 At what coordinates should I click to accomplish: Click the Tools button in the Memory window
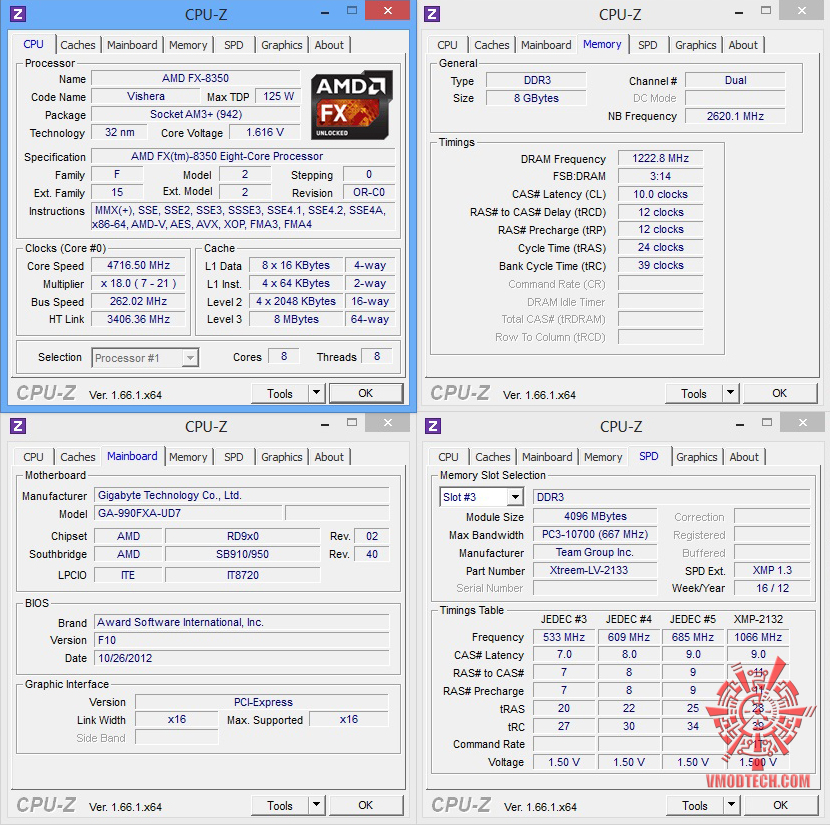(693, 393)
